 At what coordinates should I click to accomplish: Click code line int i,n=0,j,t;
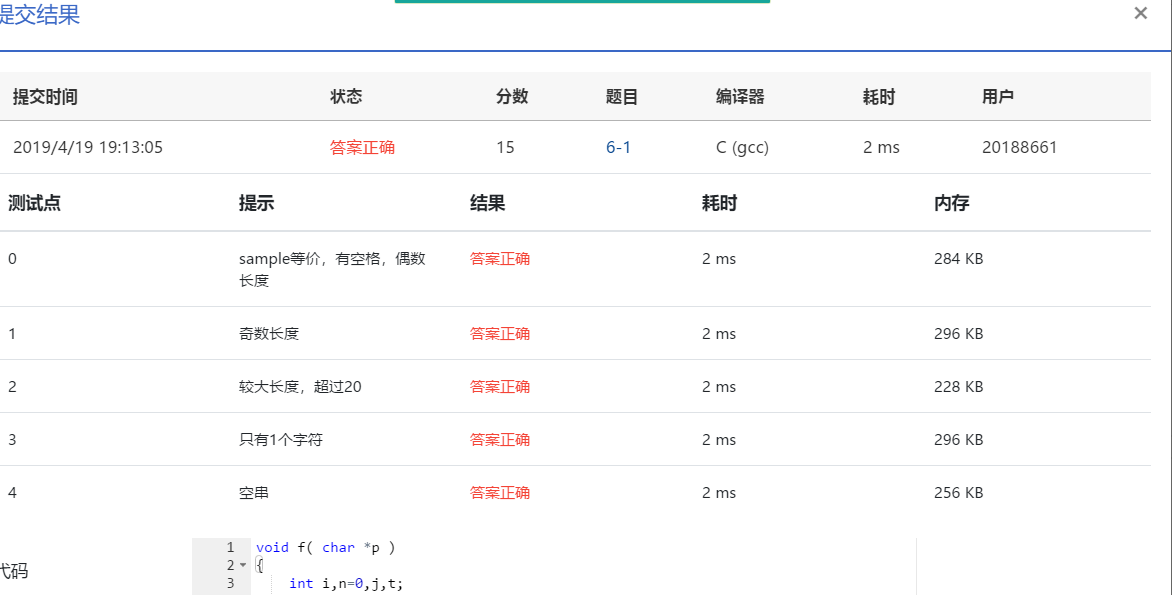(x=346, y=583)
